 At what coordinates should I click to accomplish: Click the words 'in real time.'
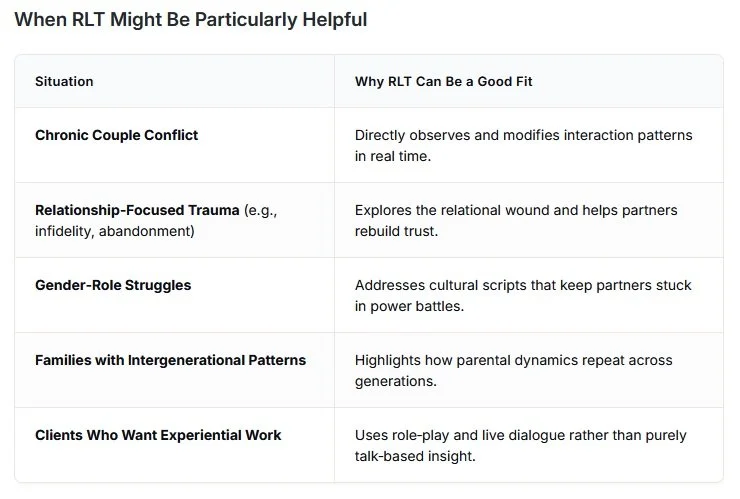tap(393, 156)
